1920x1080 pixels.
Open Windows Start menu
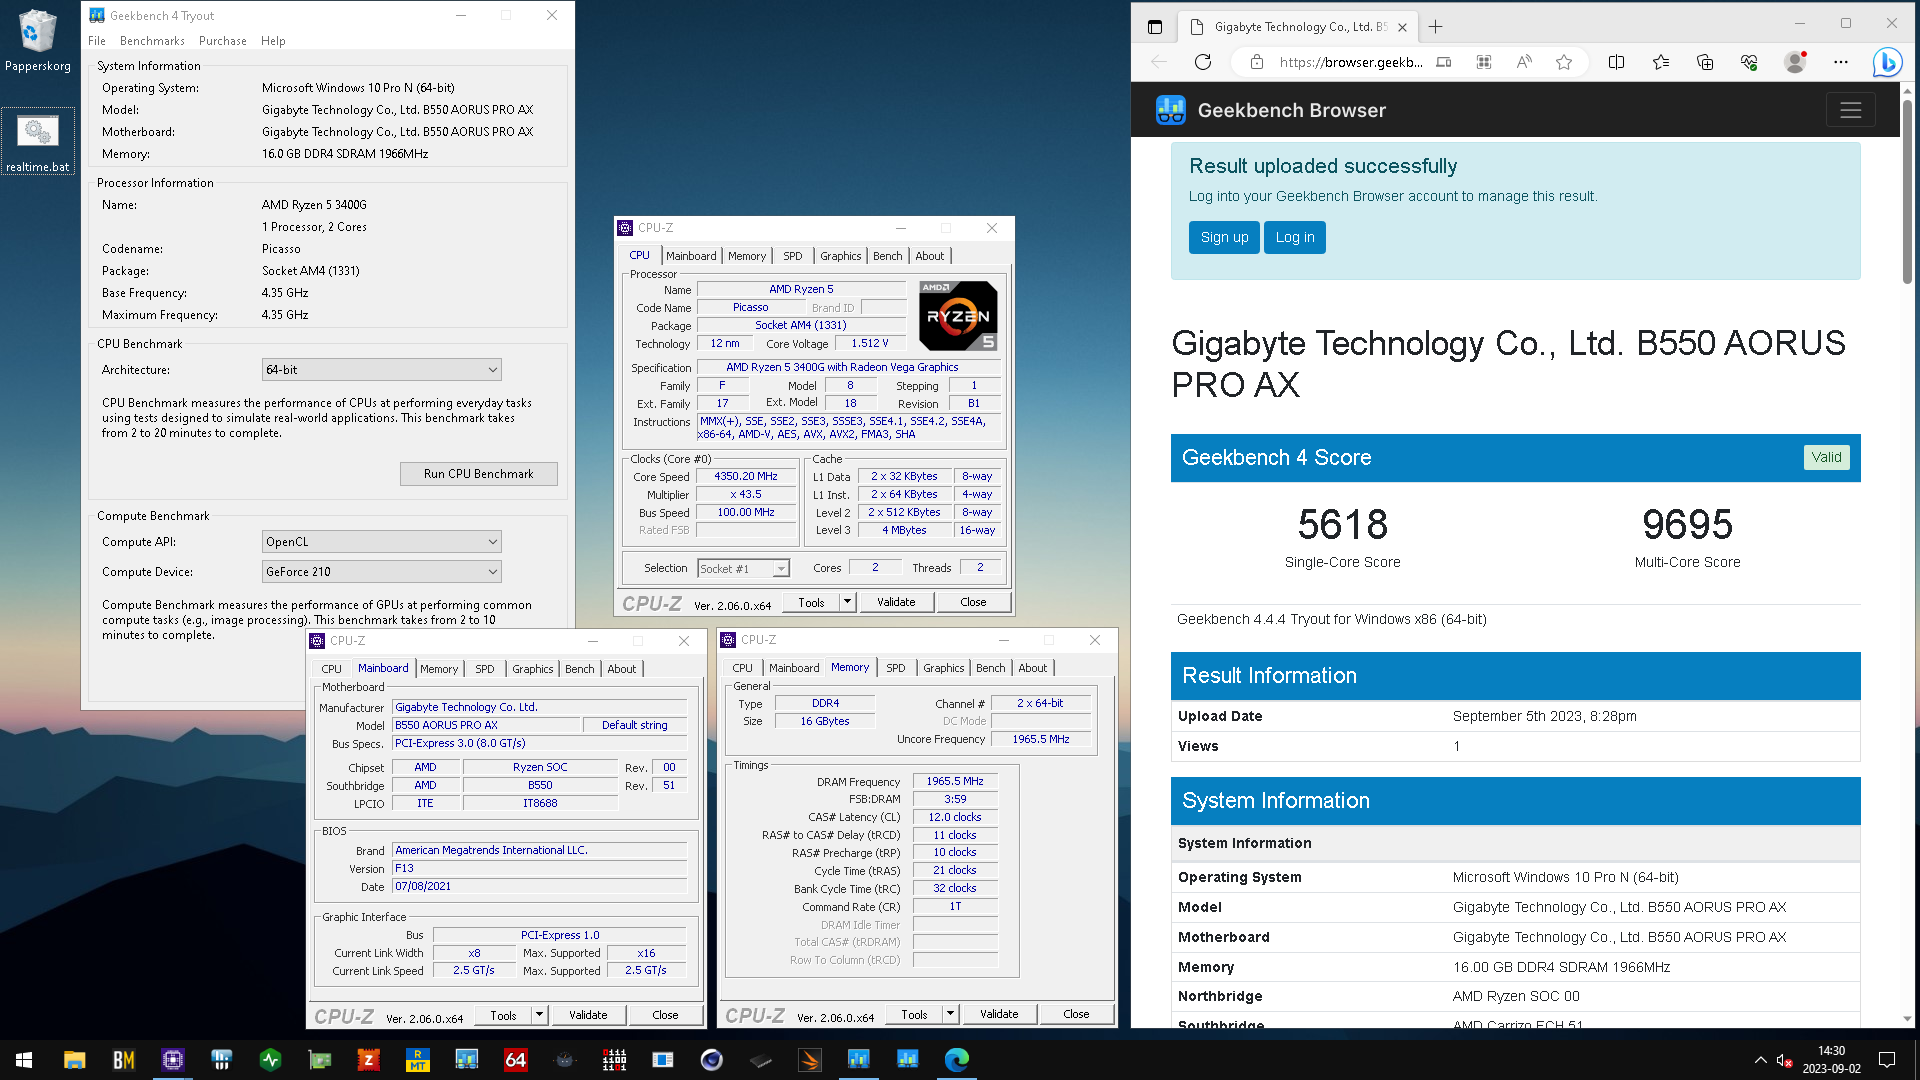pos(24,1060)
